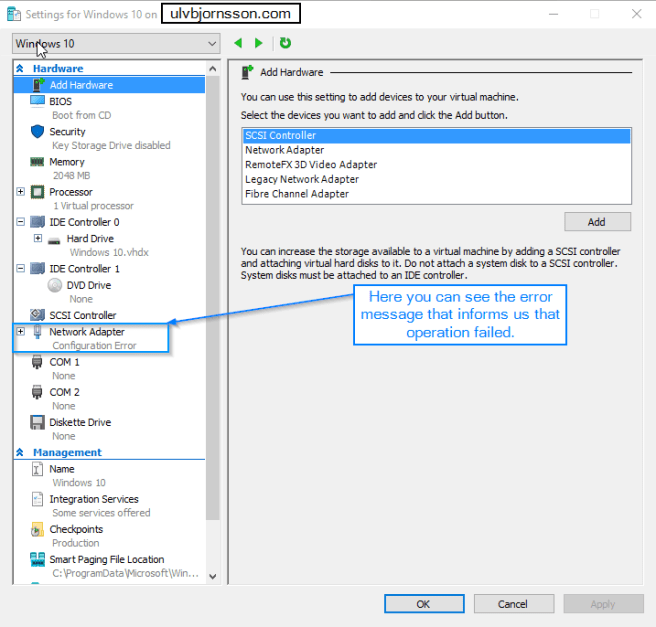The height and width of the screenshot is (627, 656).
Task: Select the Diskette Drive tree item
Action: click(80, 422)
